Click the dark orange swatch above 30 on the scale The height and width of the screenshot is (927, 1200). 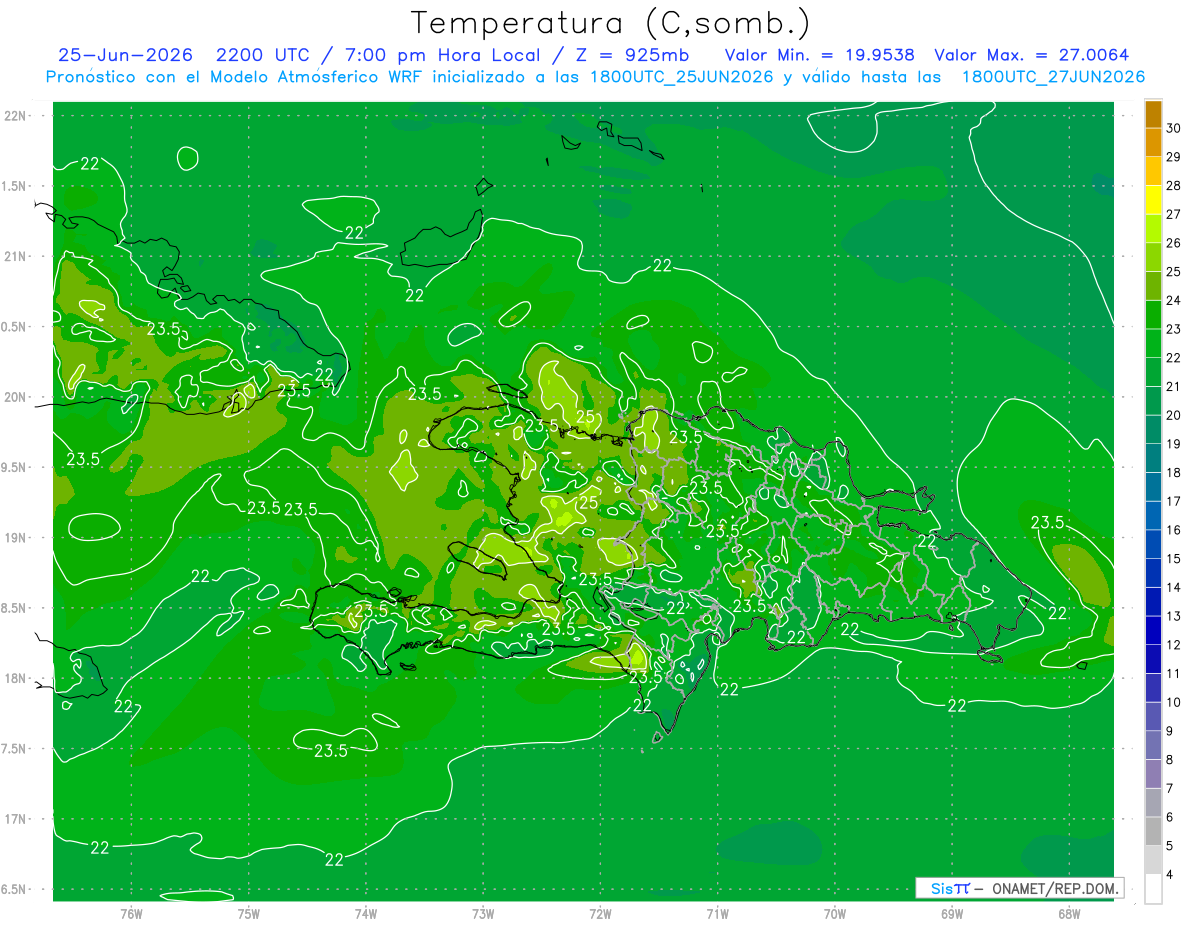(1153, 114)
